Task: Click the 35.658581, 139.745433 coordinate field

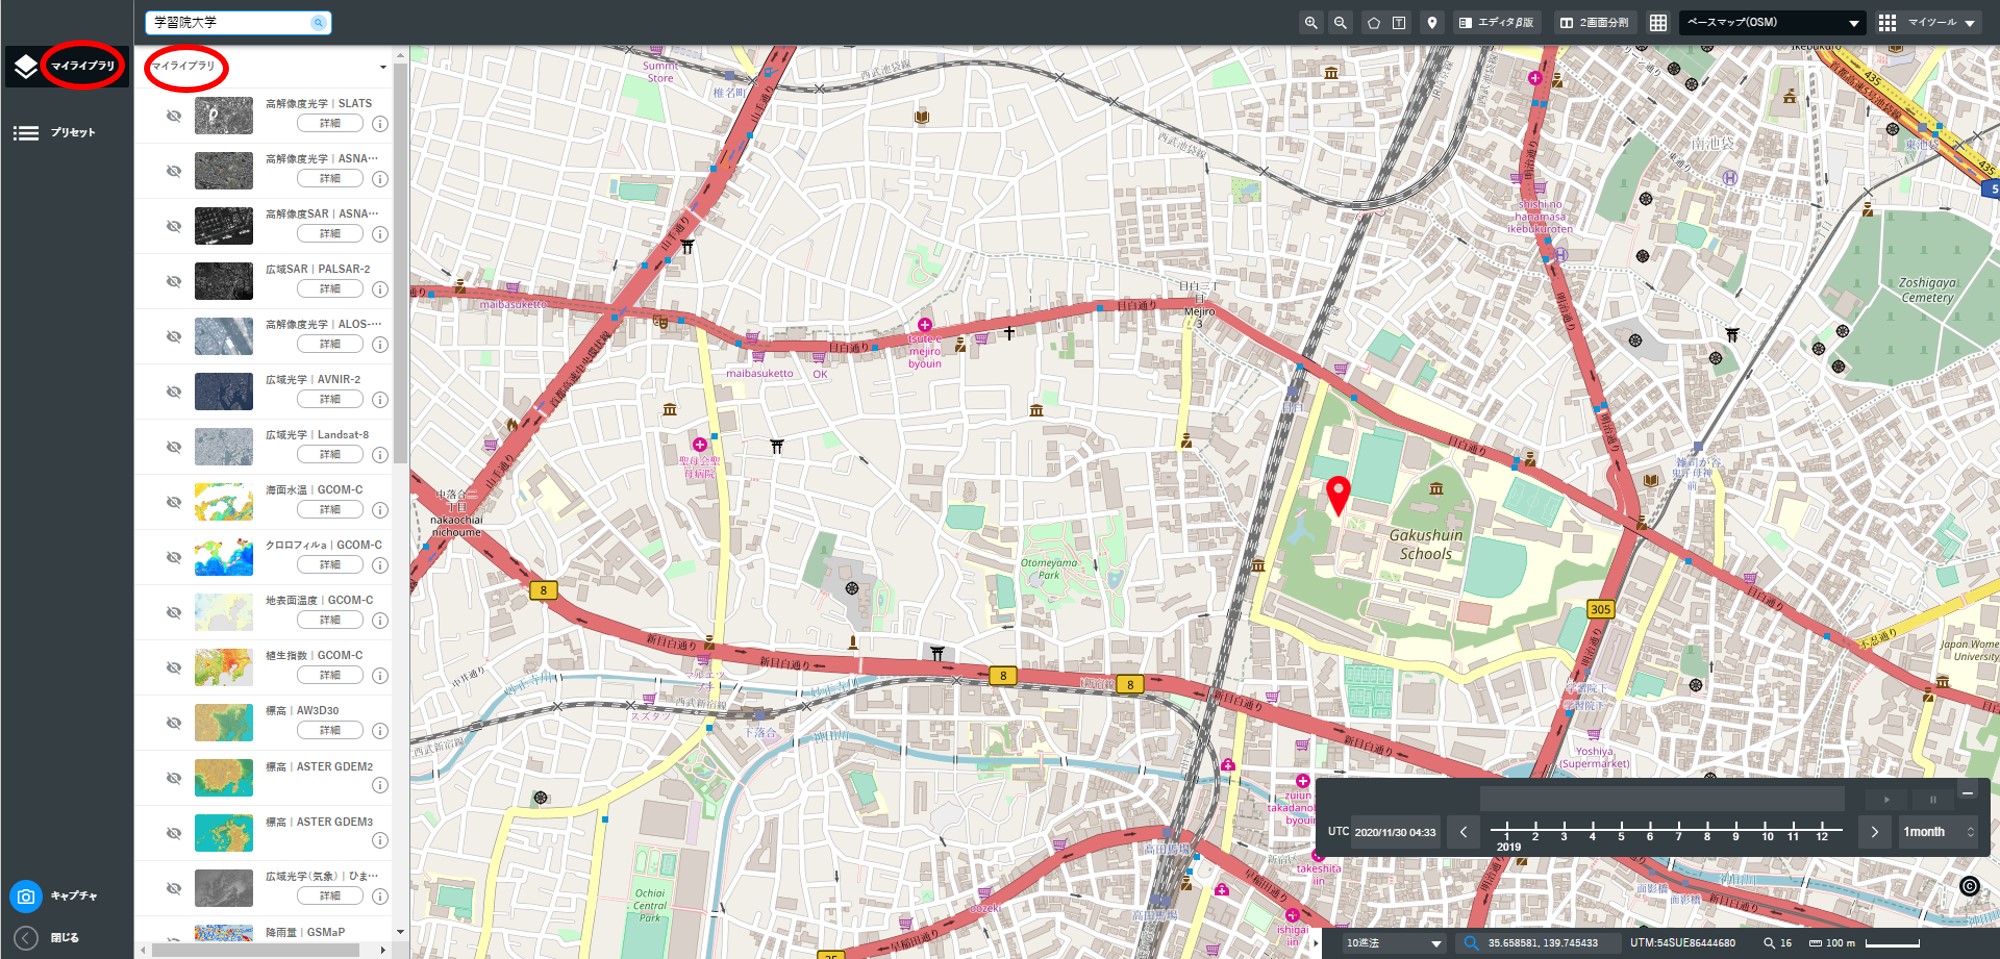Action: click(x=1543, y=943)
